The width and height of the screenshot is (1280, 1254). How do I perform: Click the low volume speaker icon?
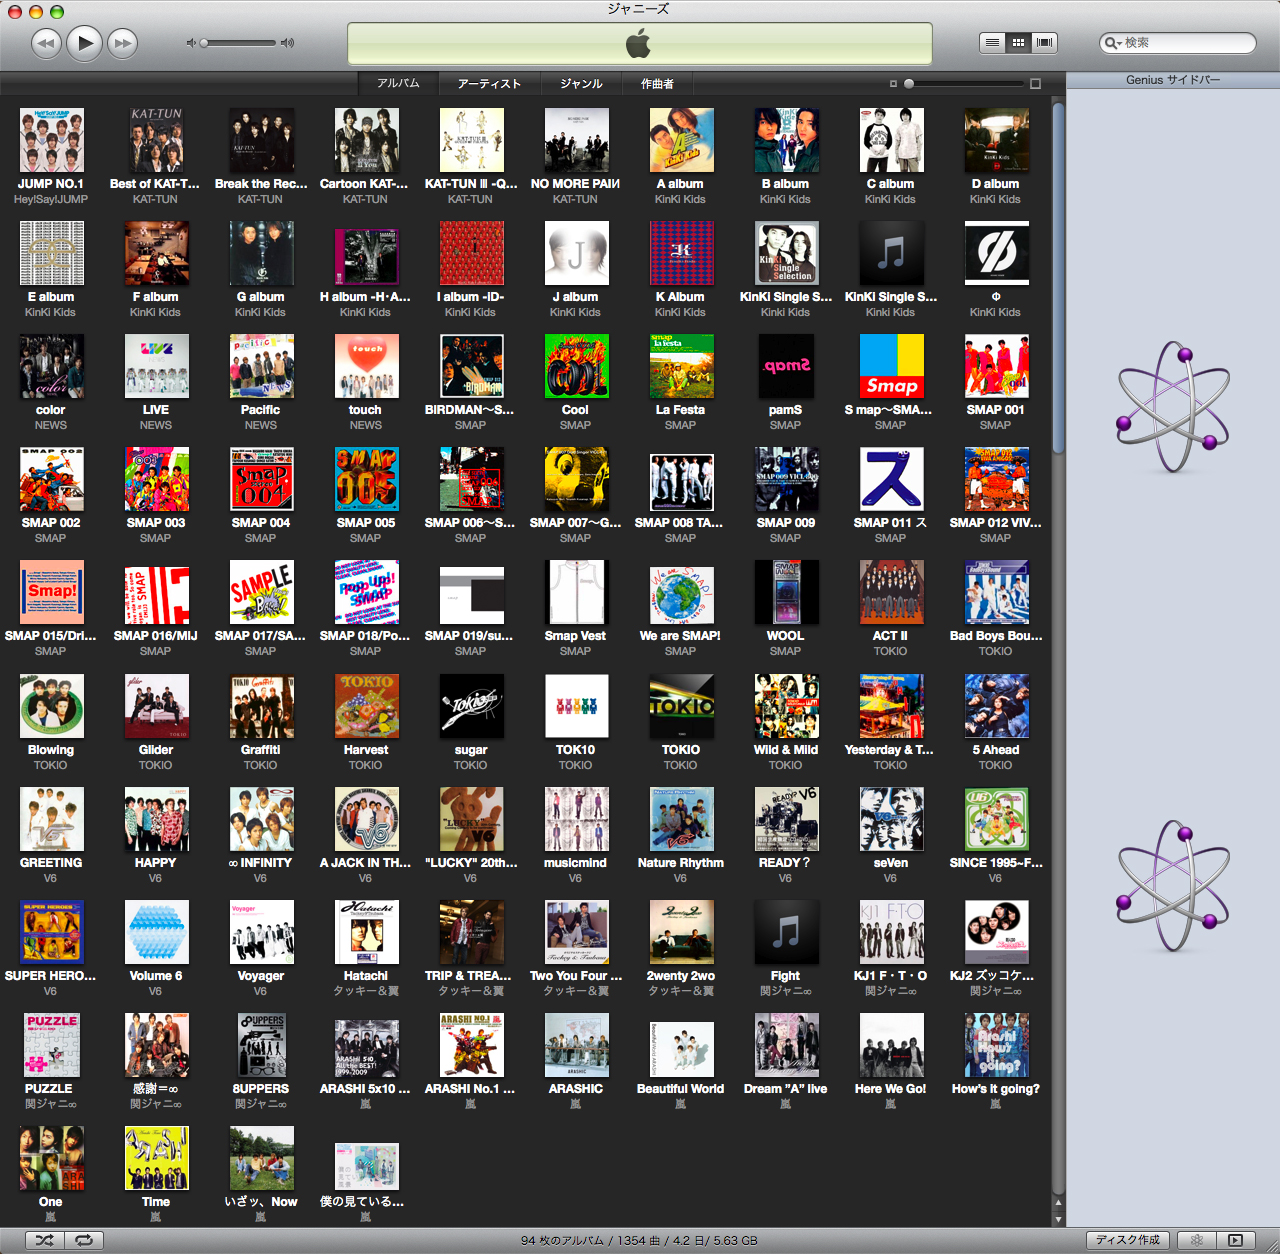click(x=191, y=43)
